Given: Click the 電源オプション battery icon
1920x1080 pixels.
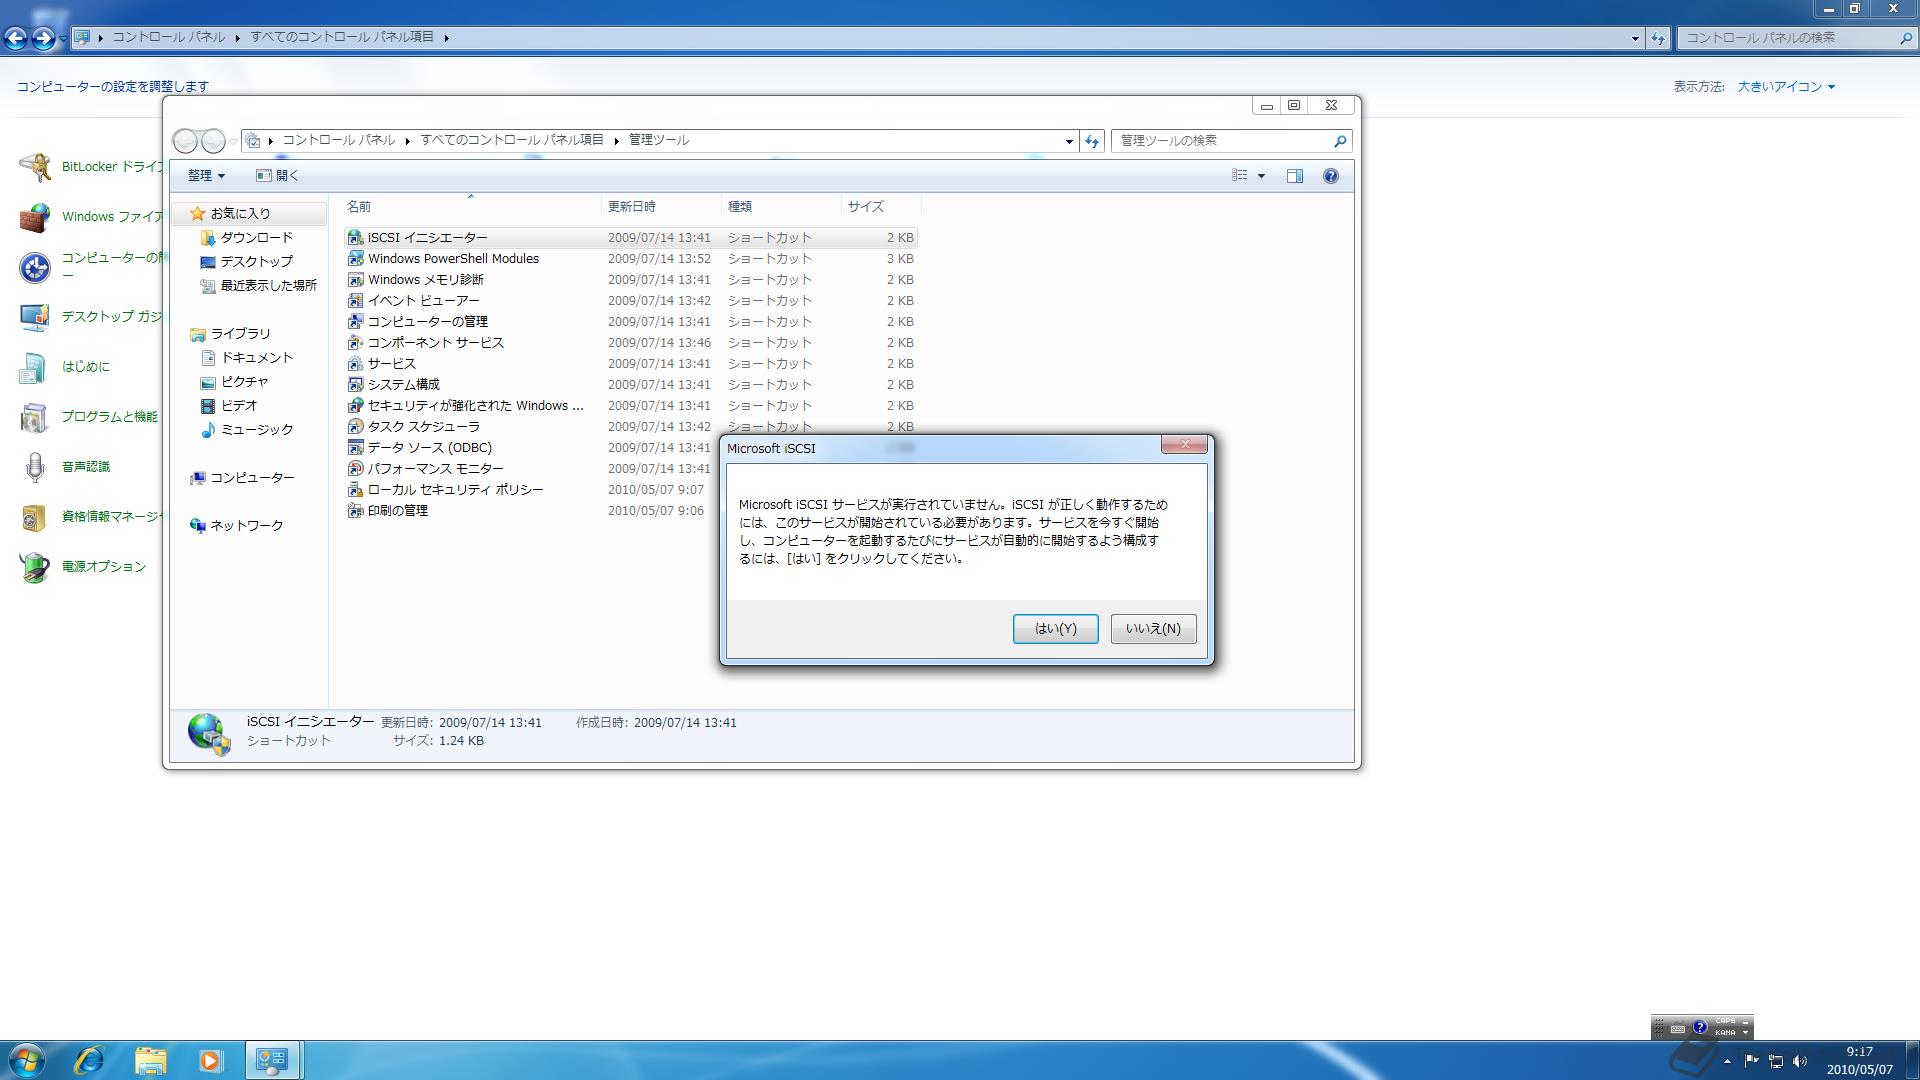Looking at the screenshot, I should (35, 567).
